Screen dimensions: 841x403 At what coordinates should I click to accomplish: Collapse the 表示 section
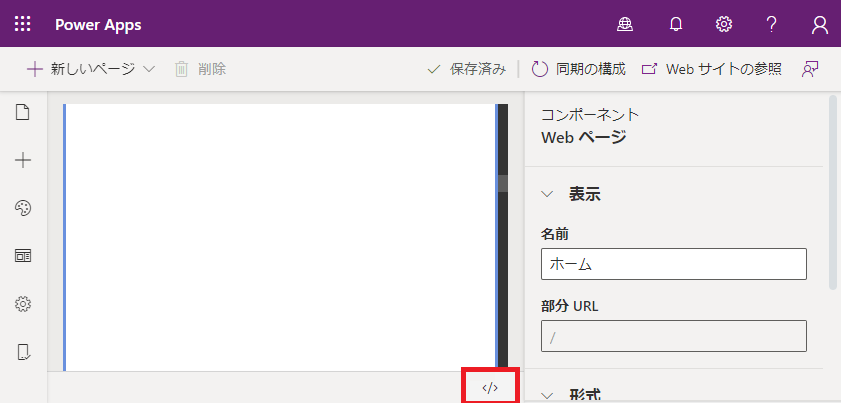pos(548,194)
